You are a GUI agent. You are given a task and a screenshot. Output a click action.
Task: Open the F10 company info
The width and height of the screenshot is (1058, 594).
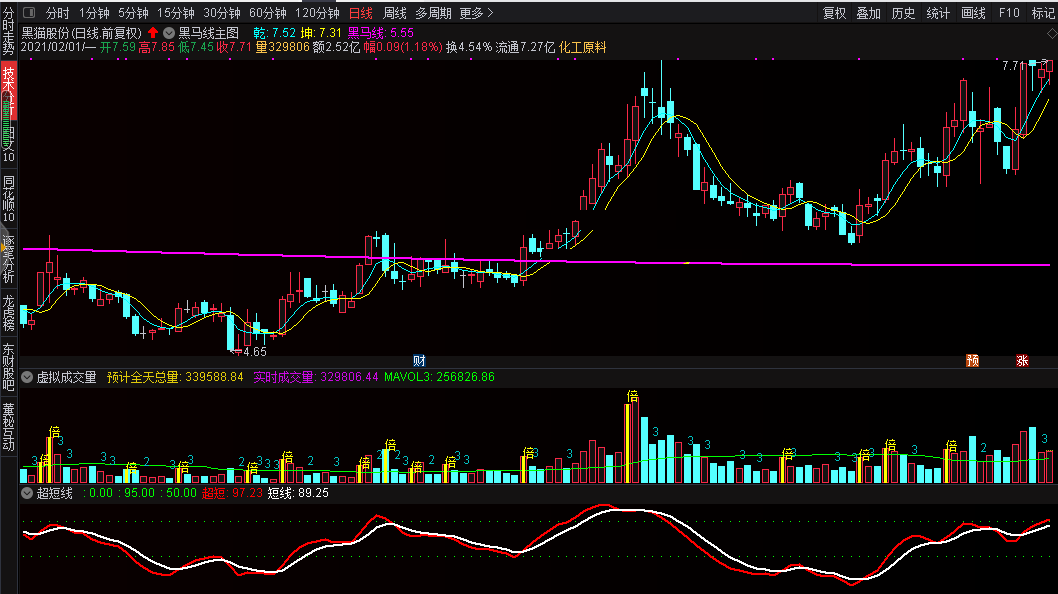point(1009,13)
